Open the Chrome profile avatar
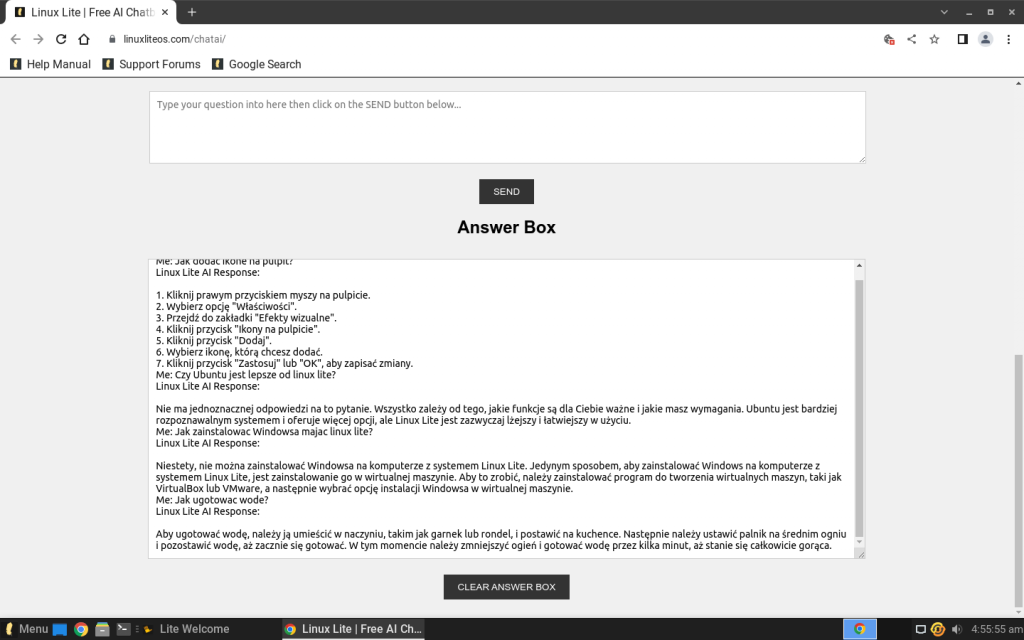 (x=987, y=39)
